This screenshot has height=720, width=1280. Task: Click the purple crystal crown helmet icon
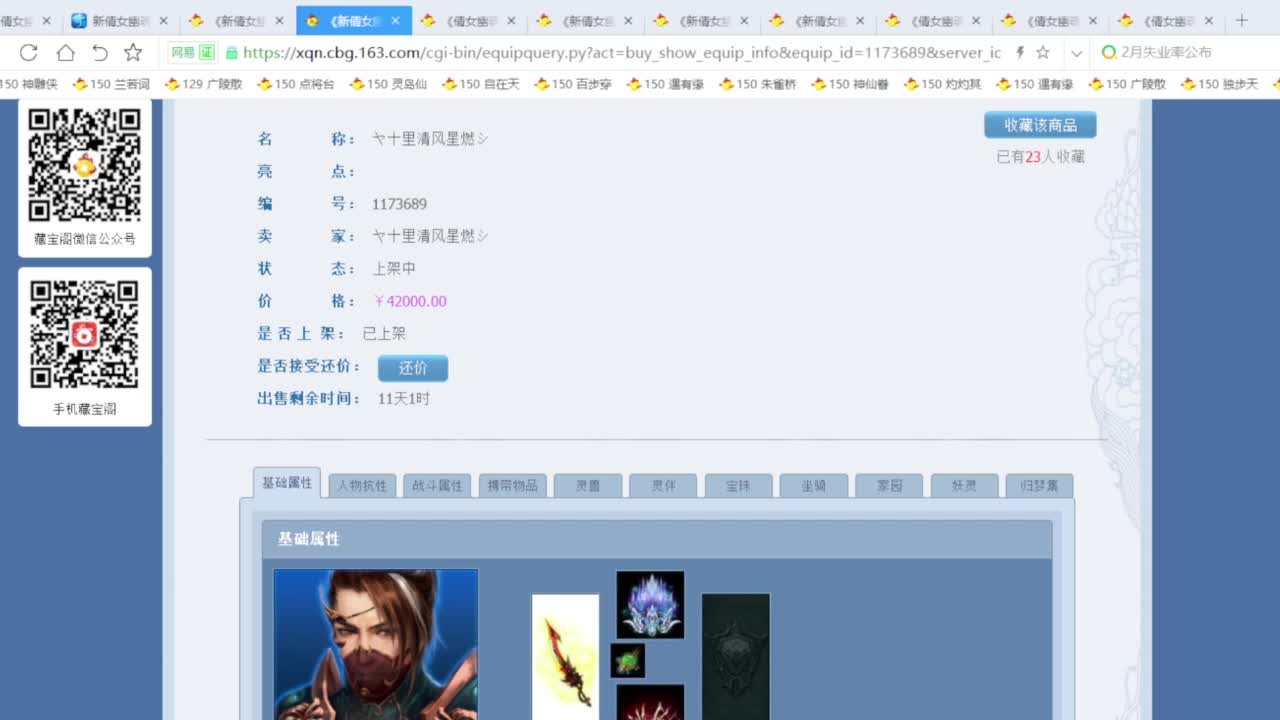(650, 605)
